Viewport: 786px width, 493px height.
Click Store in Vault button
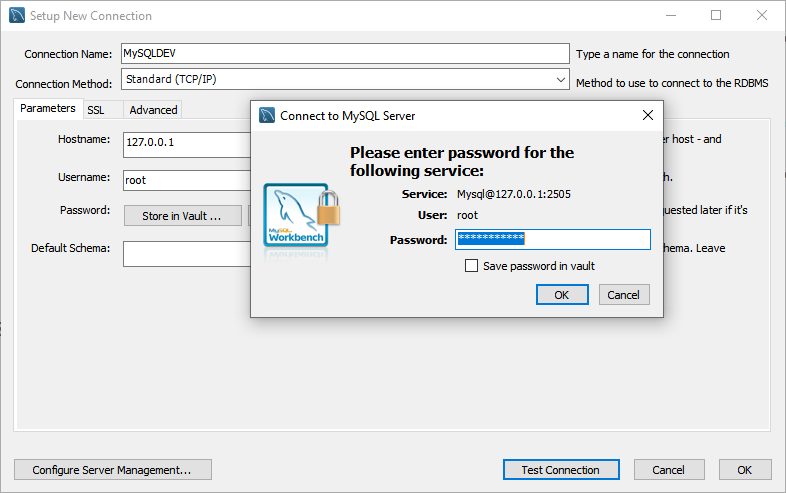[x=181, y=216]
